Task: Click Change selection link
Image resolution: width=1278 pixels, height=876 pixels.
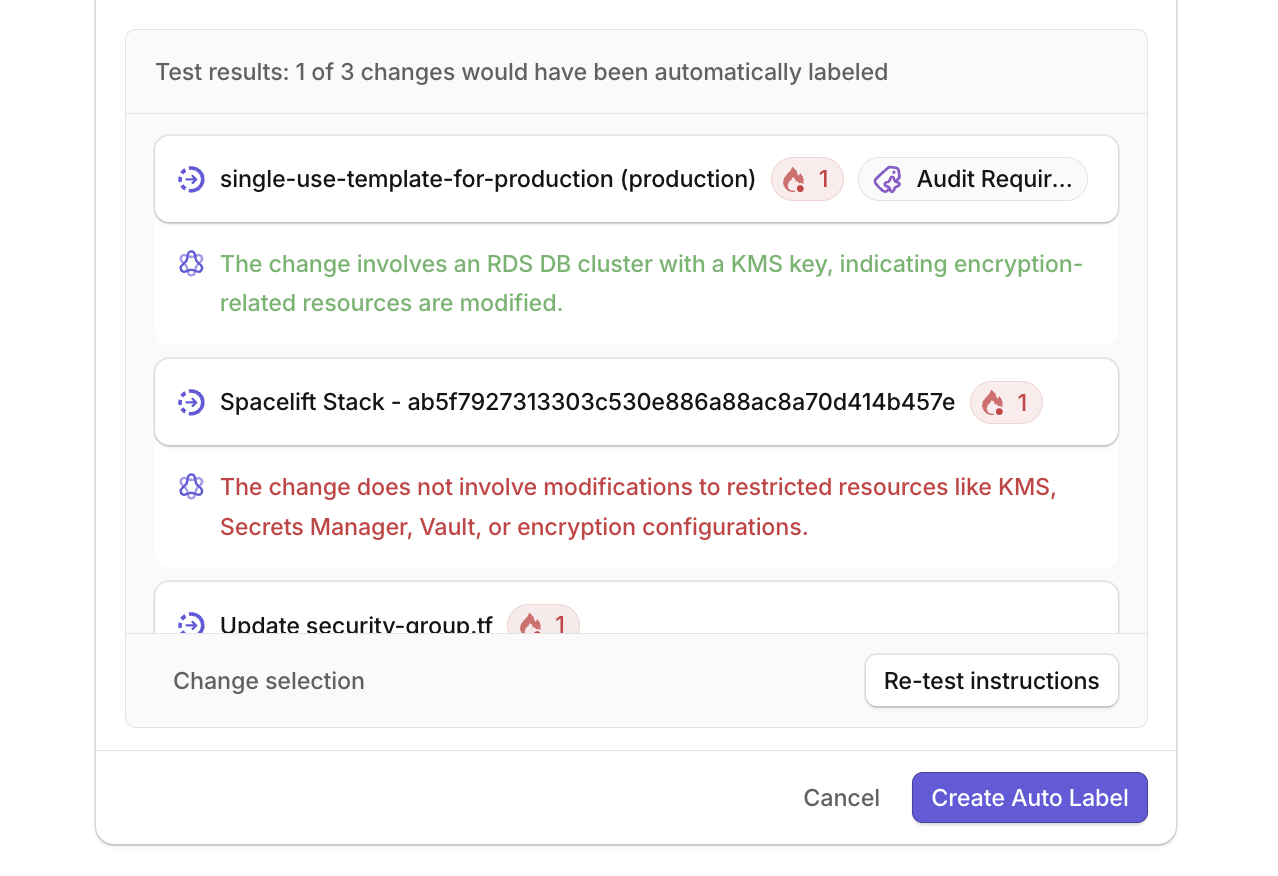Action: [x=269, y=681]
